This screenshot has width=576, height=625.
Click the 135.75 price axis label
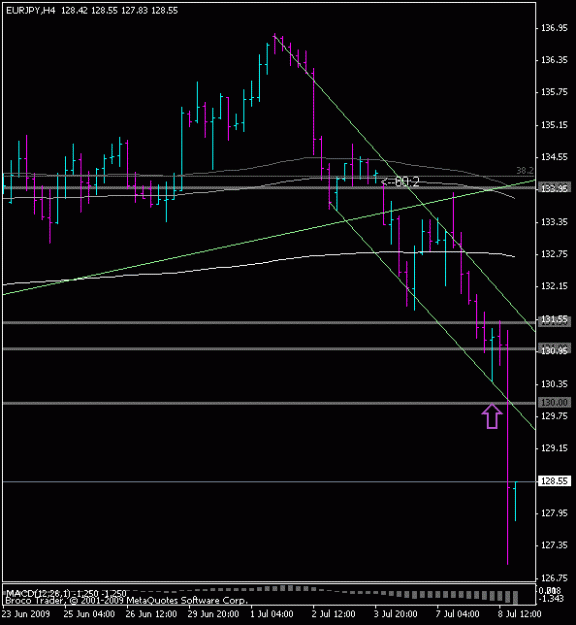point(554,92)
